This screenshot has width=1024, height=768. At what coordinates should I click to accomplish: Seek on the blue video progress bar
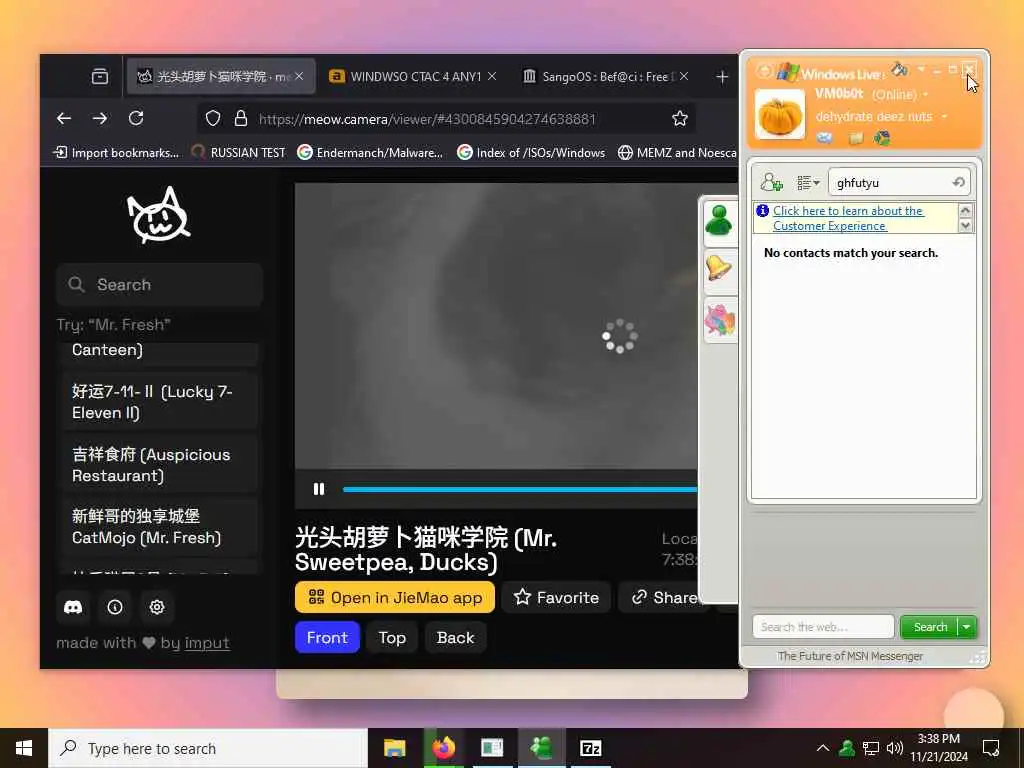520,489
